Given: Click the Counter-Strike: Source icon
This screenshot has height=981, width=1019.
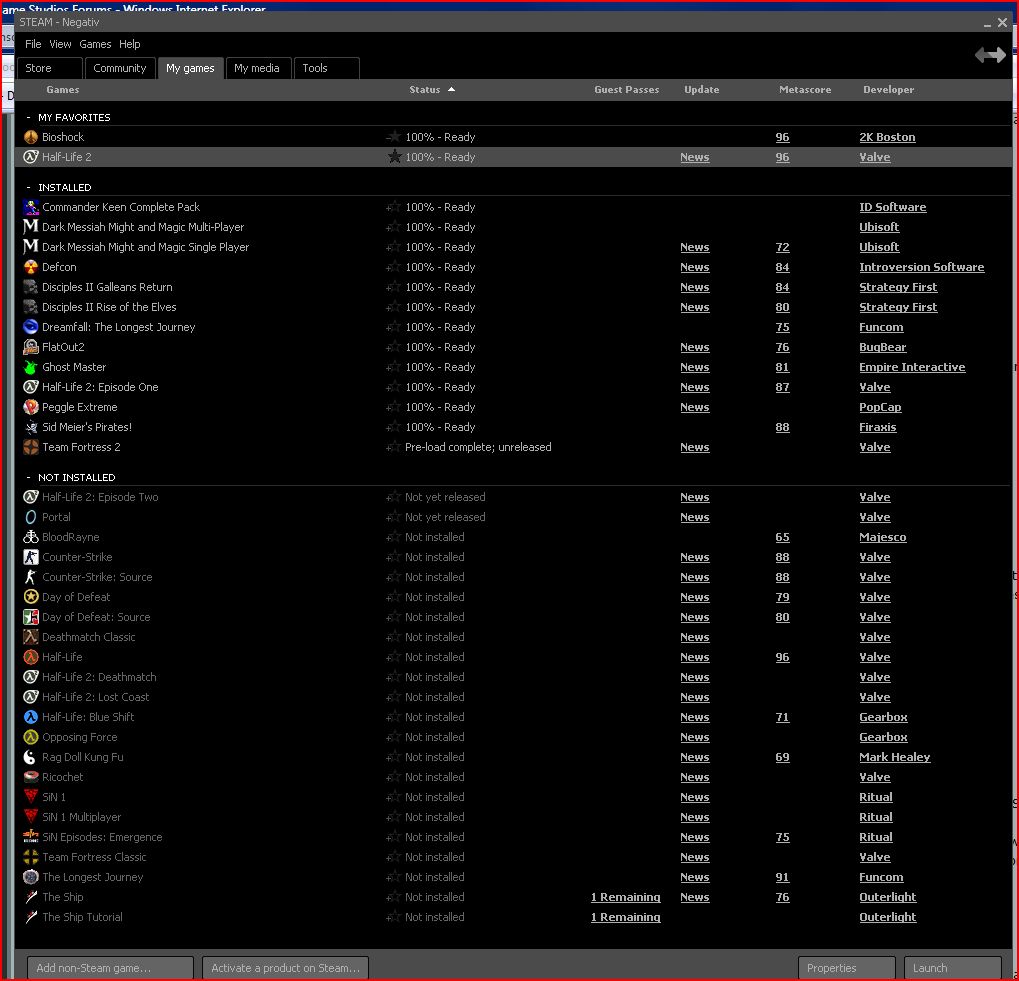Looking at the screenshot, I should pyautogui.click(x=31, y=577).
